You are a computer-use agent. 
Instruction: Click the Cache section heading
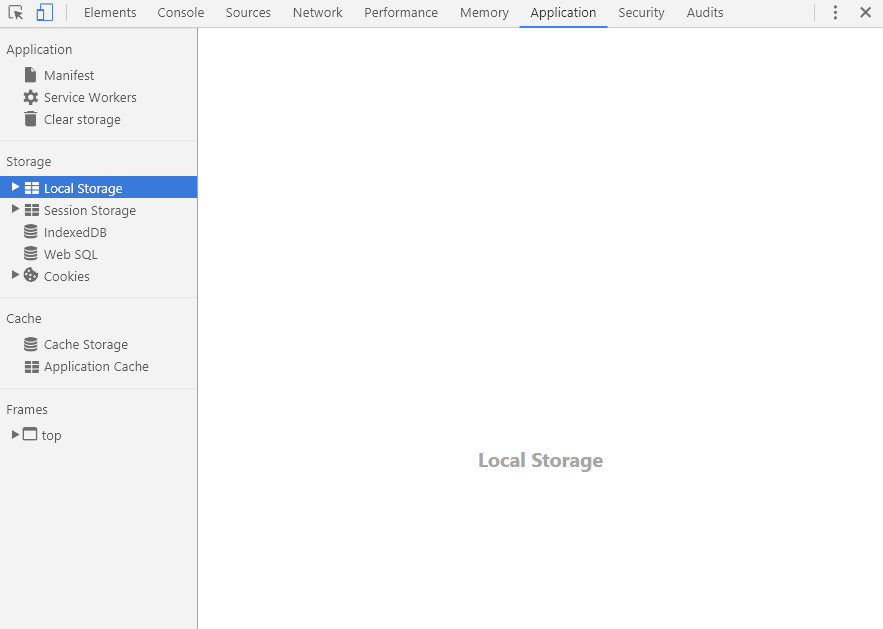tap(24, 319)
